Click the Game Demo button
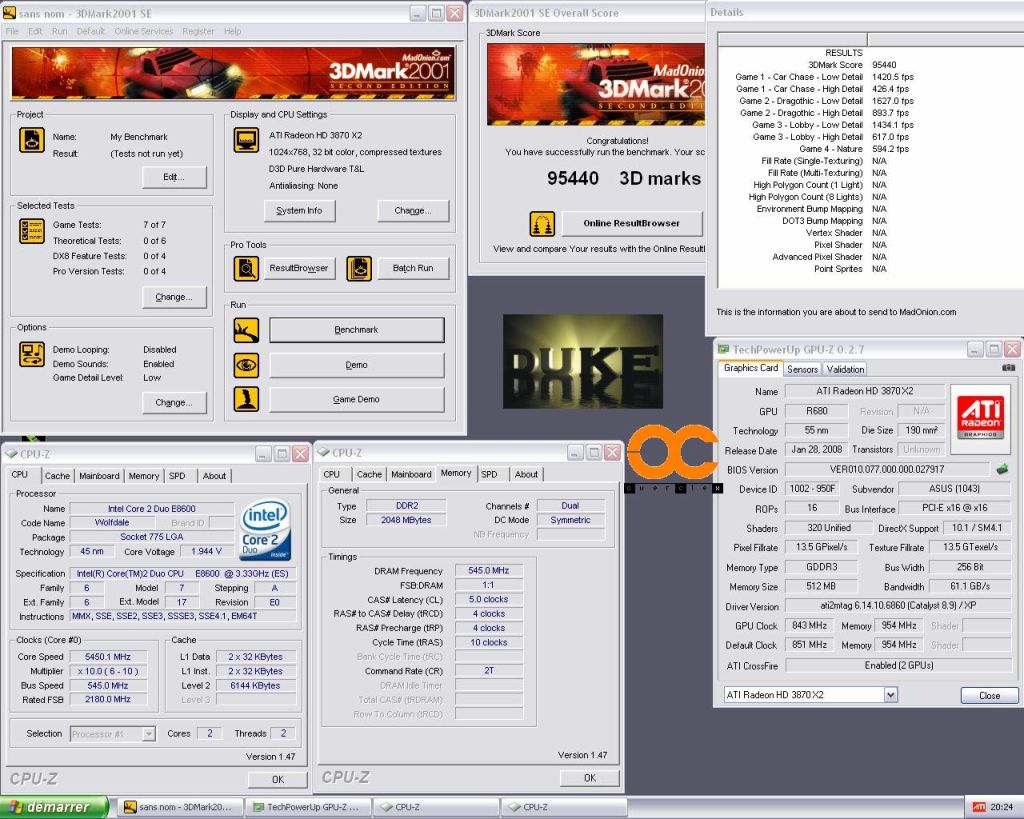The height and width of the screenshot is (819, 1024). [x=357, y=399]
